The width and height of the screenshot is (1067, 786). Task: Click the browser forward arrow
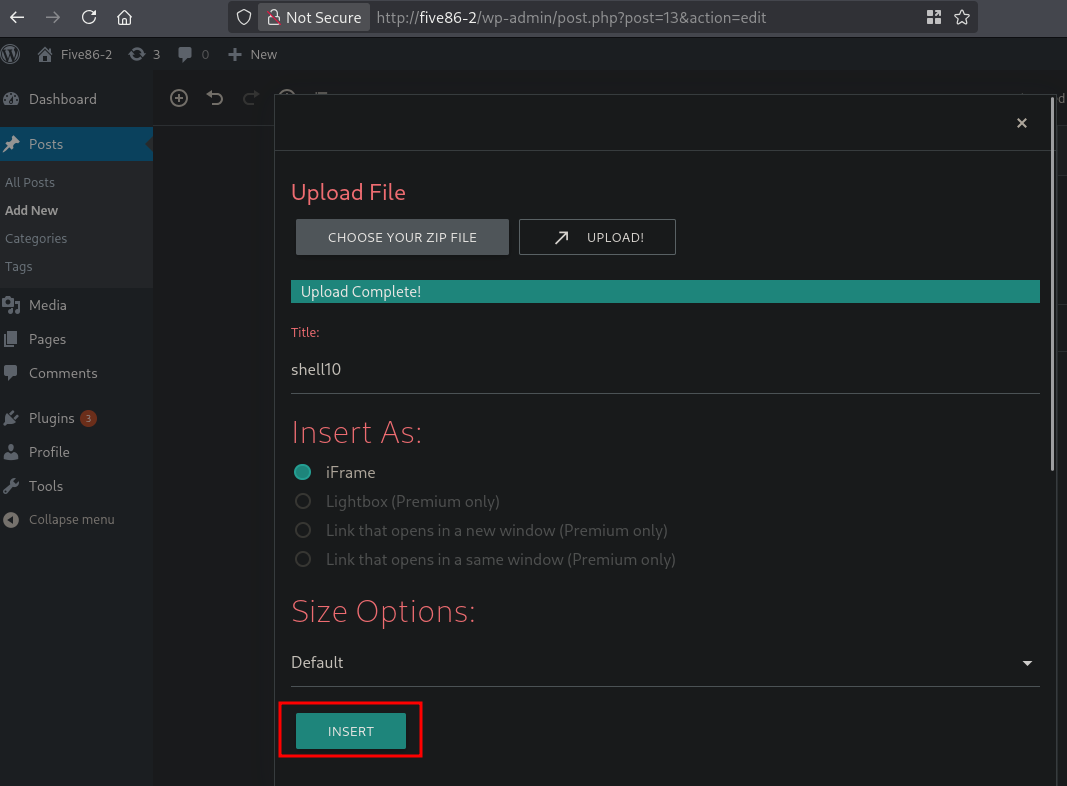52,18
